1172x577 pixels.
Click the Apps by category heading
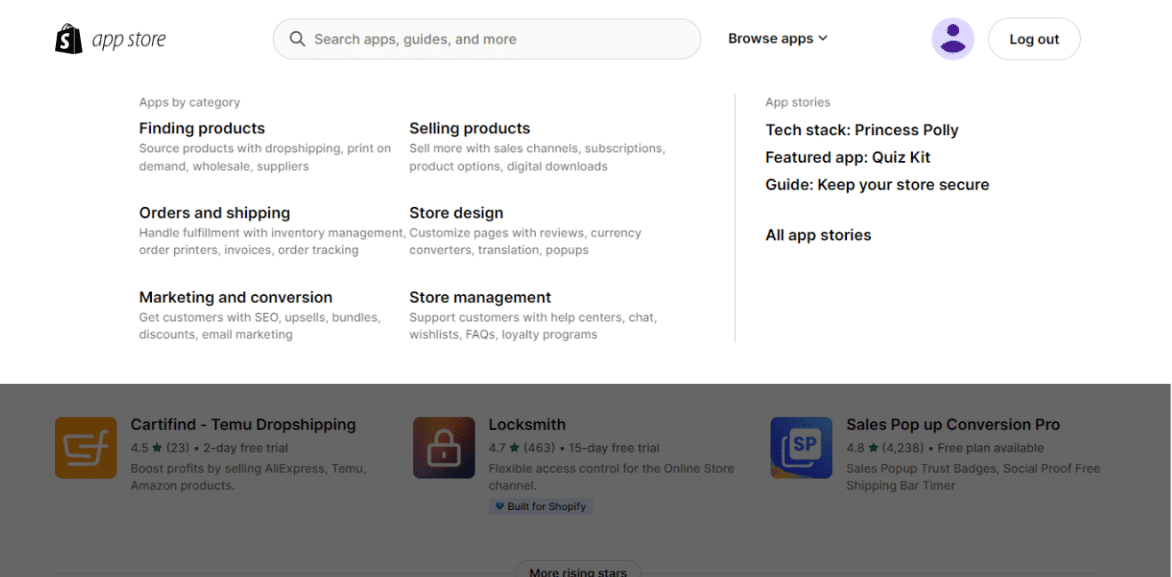point(190,102)
